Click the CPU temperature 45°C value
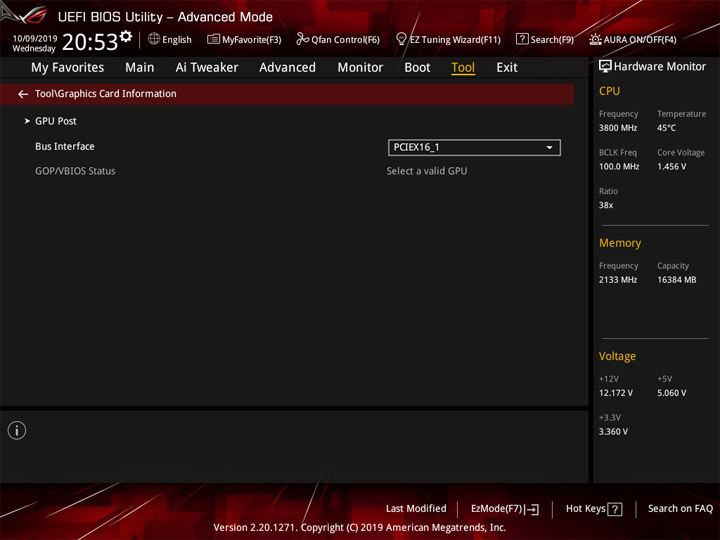 pyautogui.click(x=666, y=128)
